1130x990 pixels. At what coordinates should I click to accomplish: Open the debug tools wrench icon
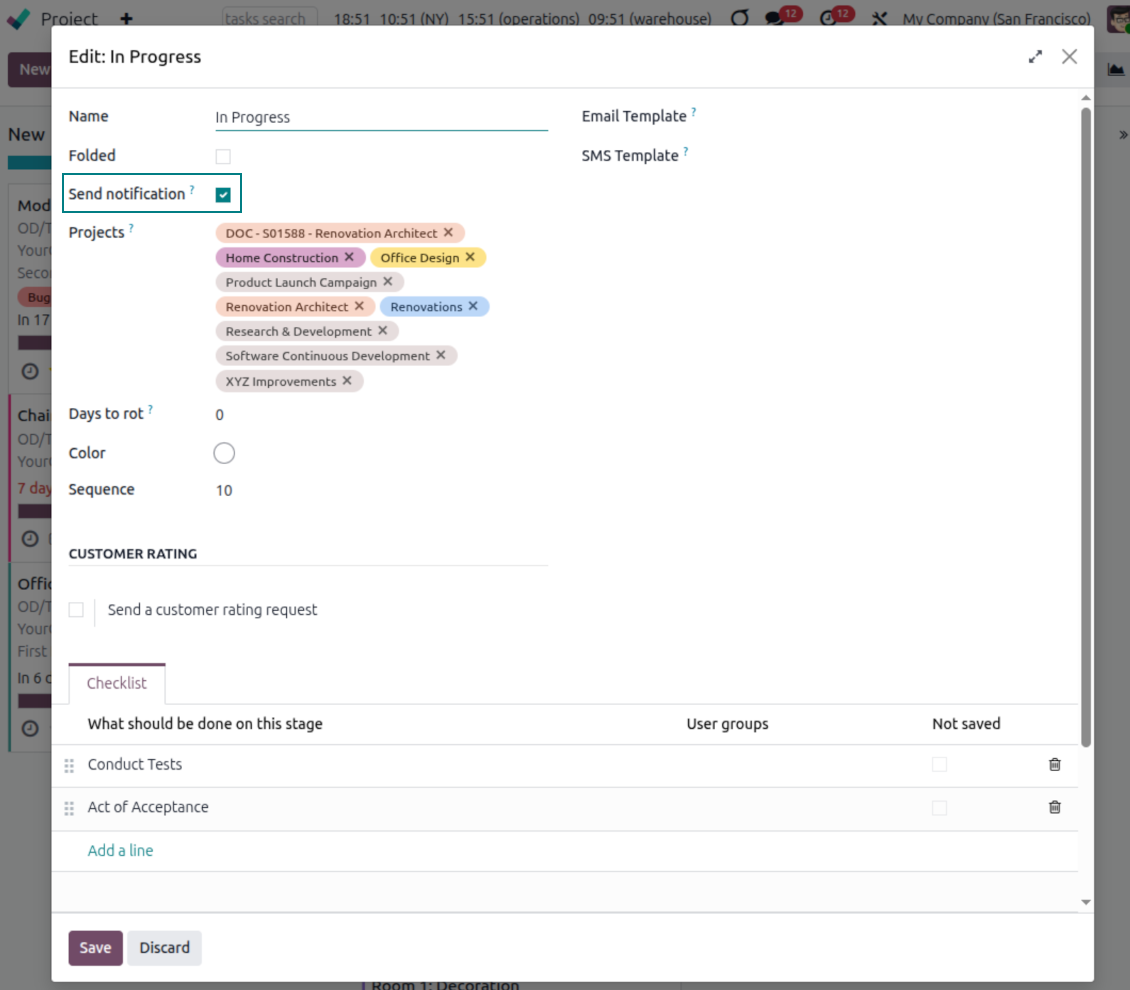(x=880, y=19)
